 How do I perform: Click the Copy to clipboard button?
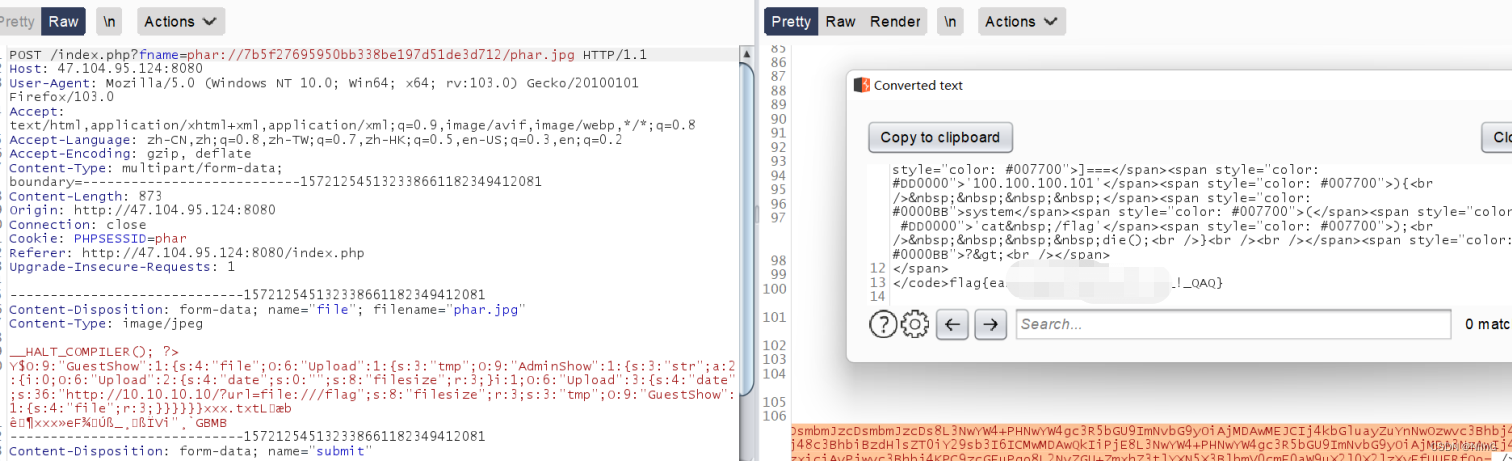[940, 137]
